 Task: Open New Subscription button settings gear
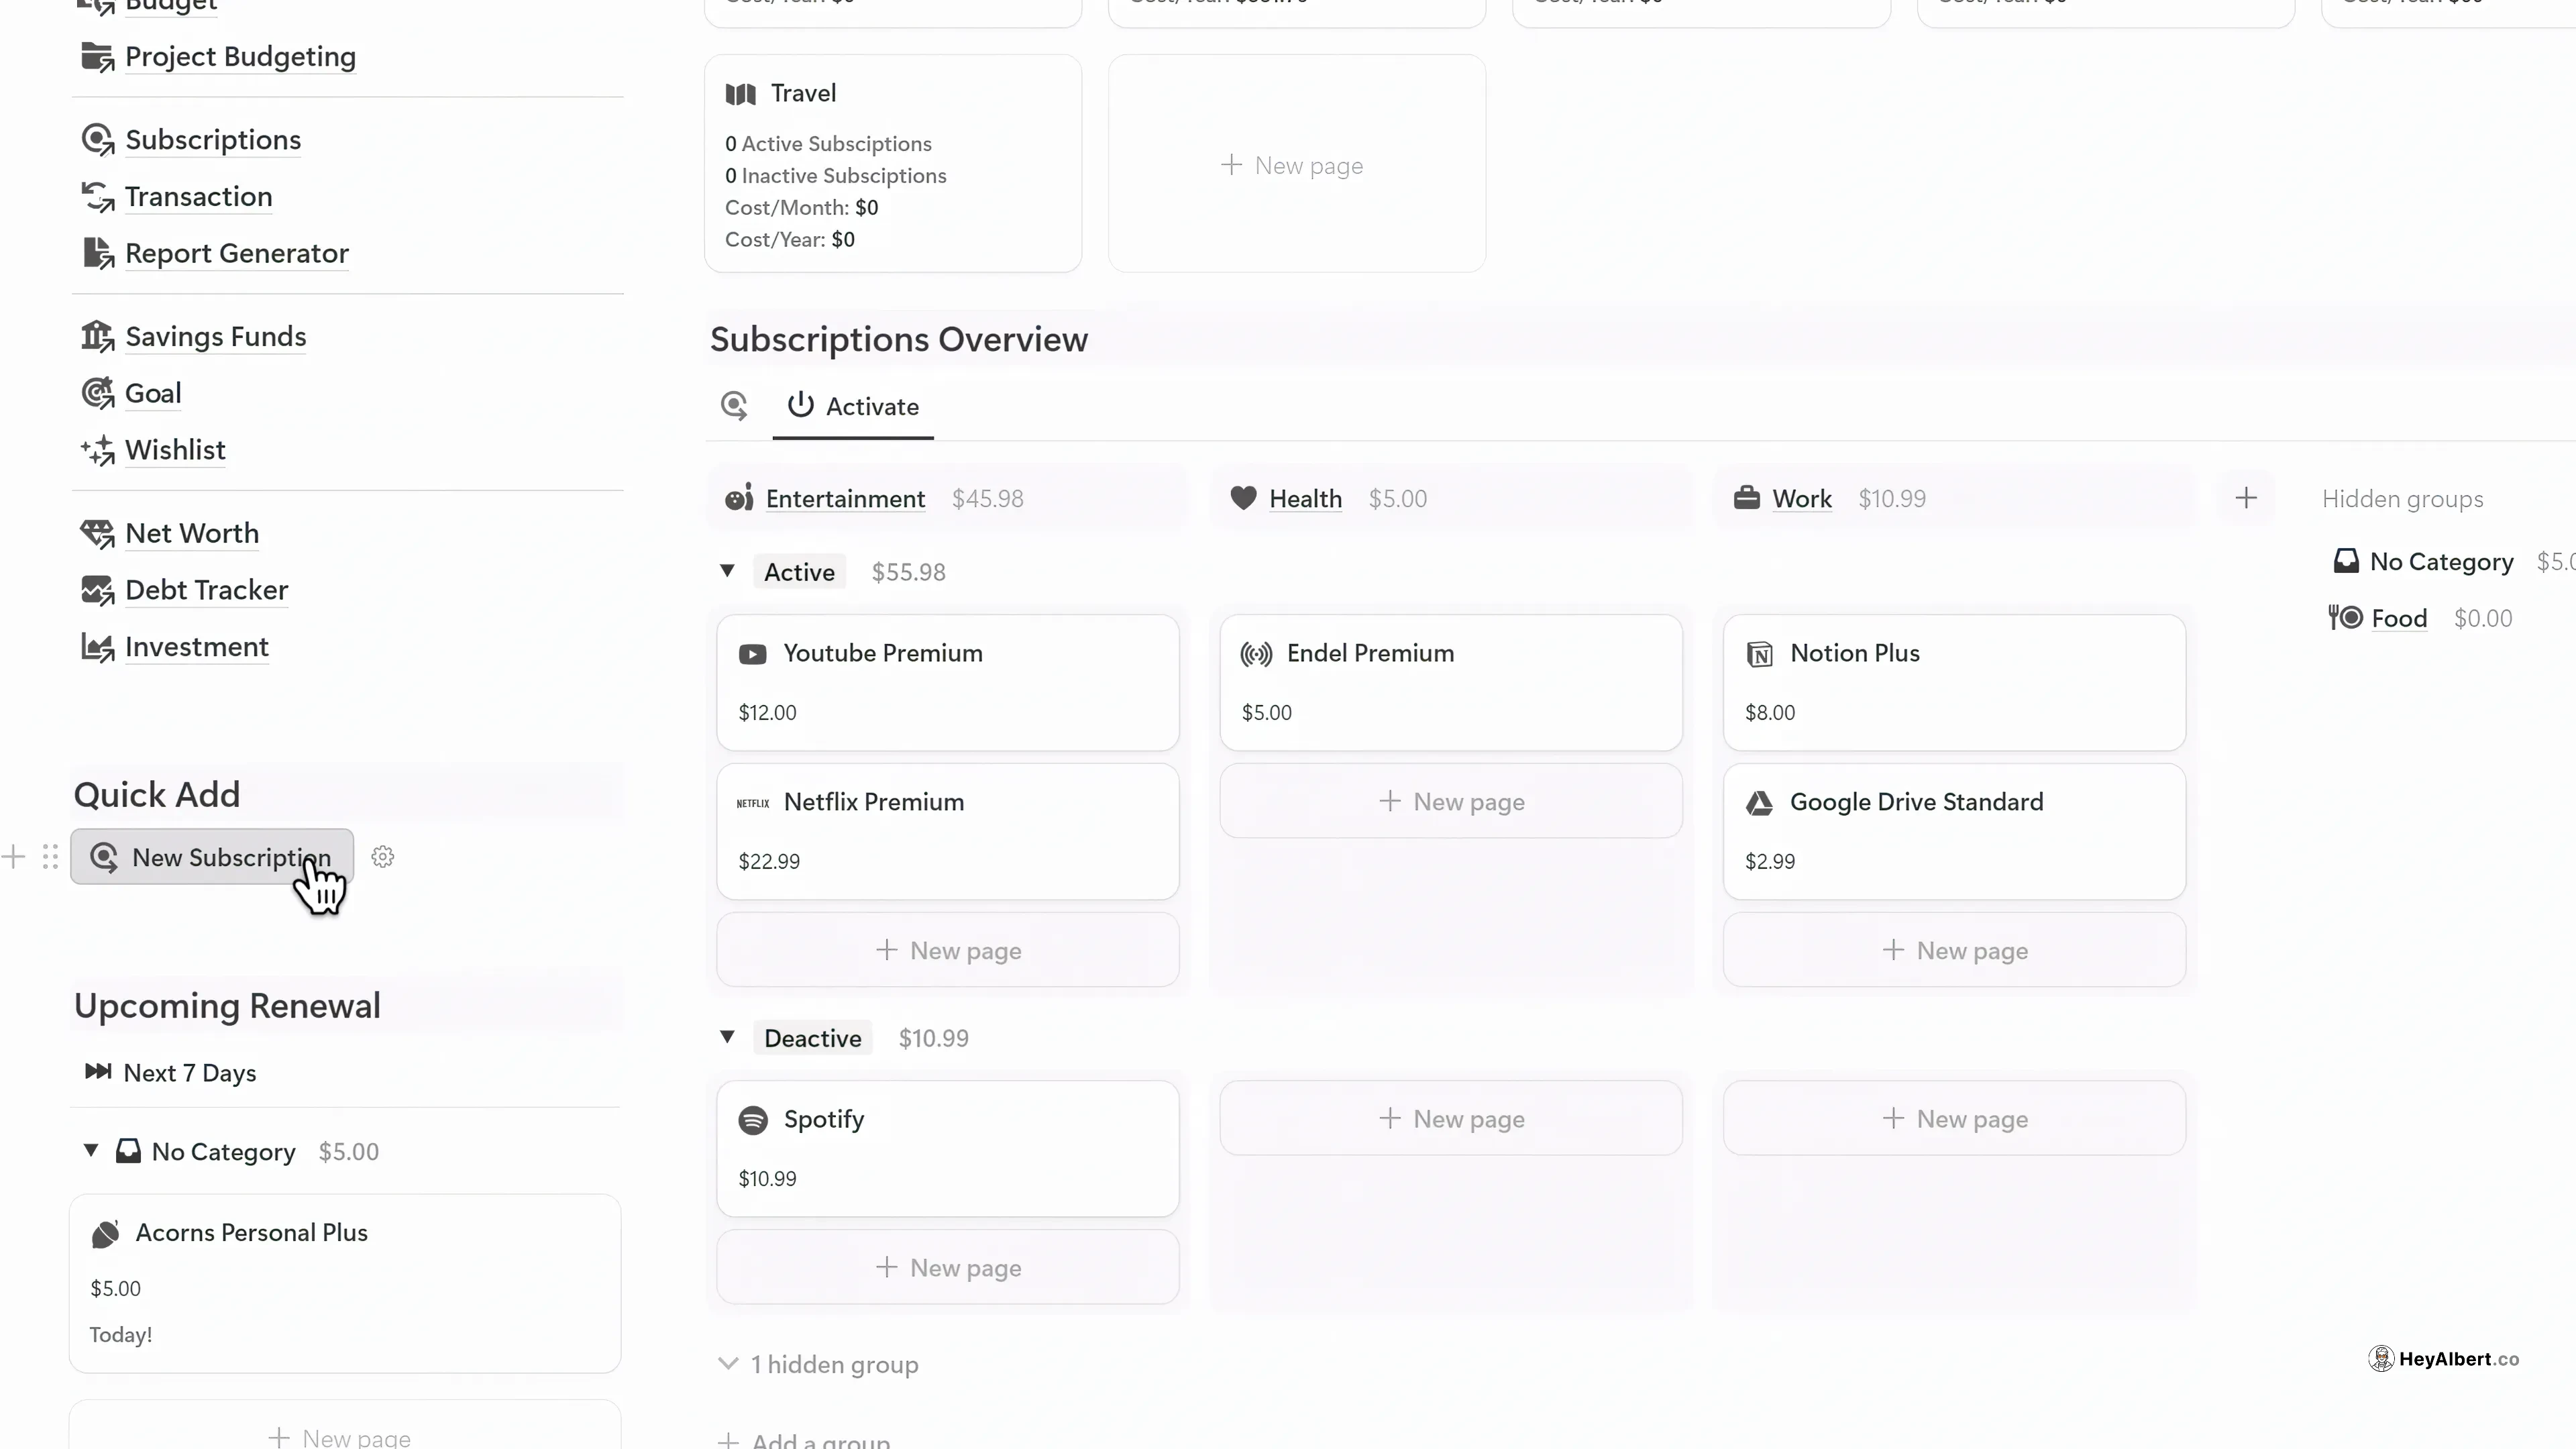(382, 857)
